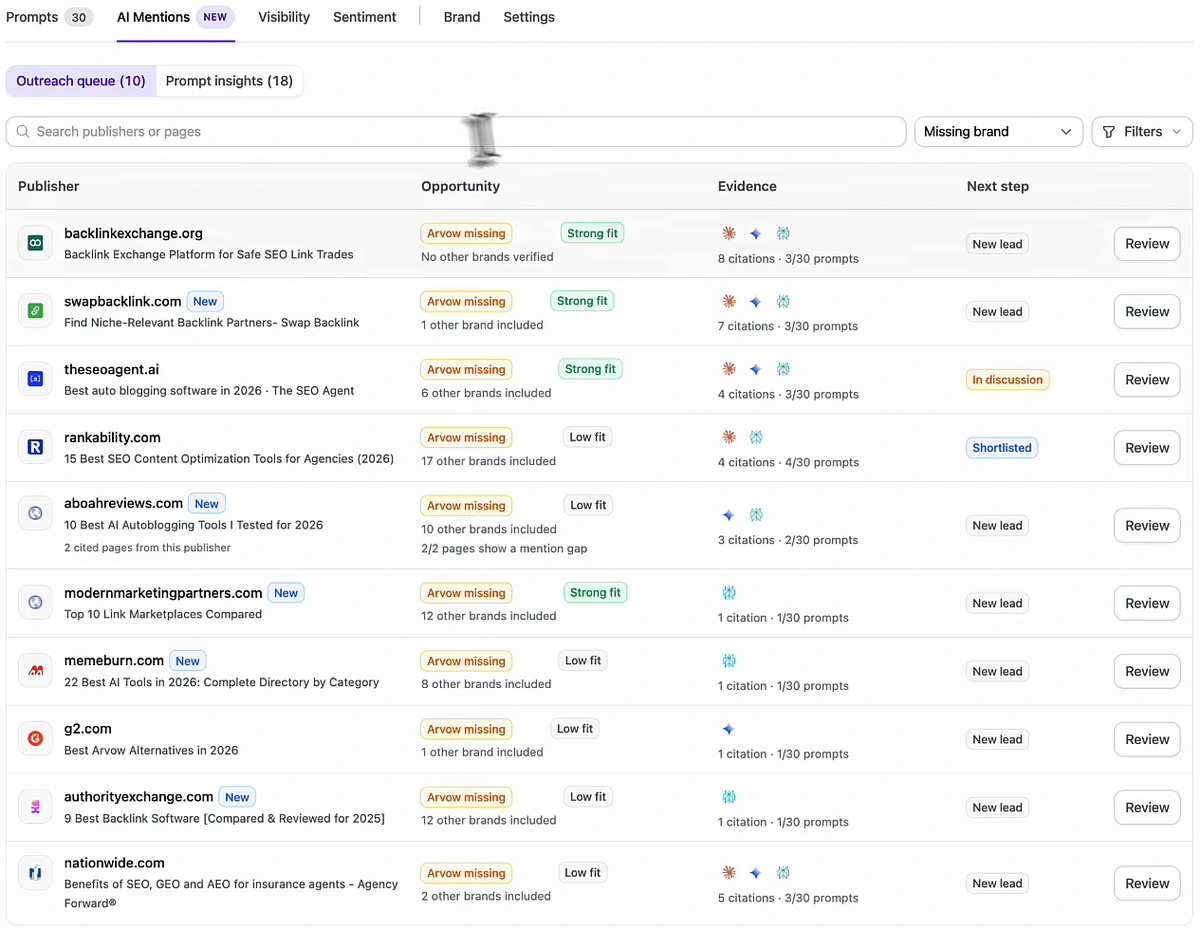1200x930 pixels.
Task: Click the Evidence column header
Action: coord(747,186)
